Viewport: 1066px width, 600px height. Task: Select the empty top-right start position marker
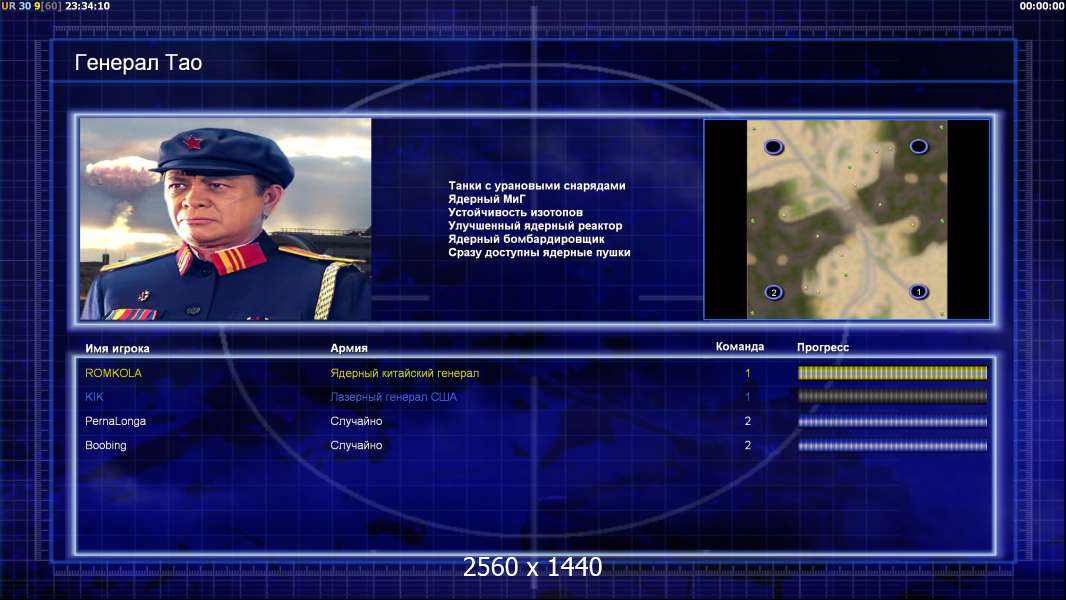pyautogui.click(x=918, y=146)
